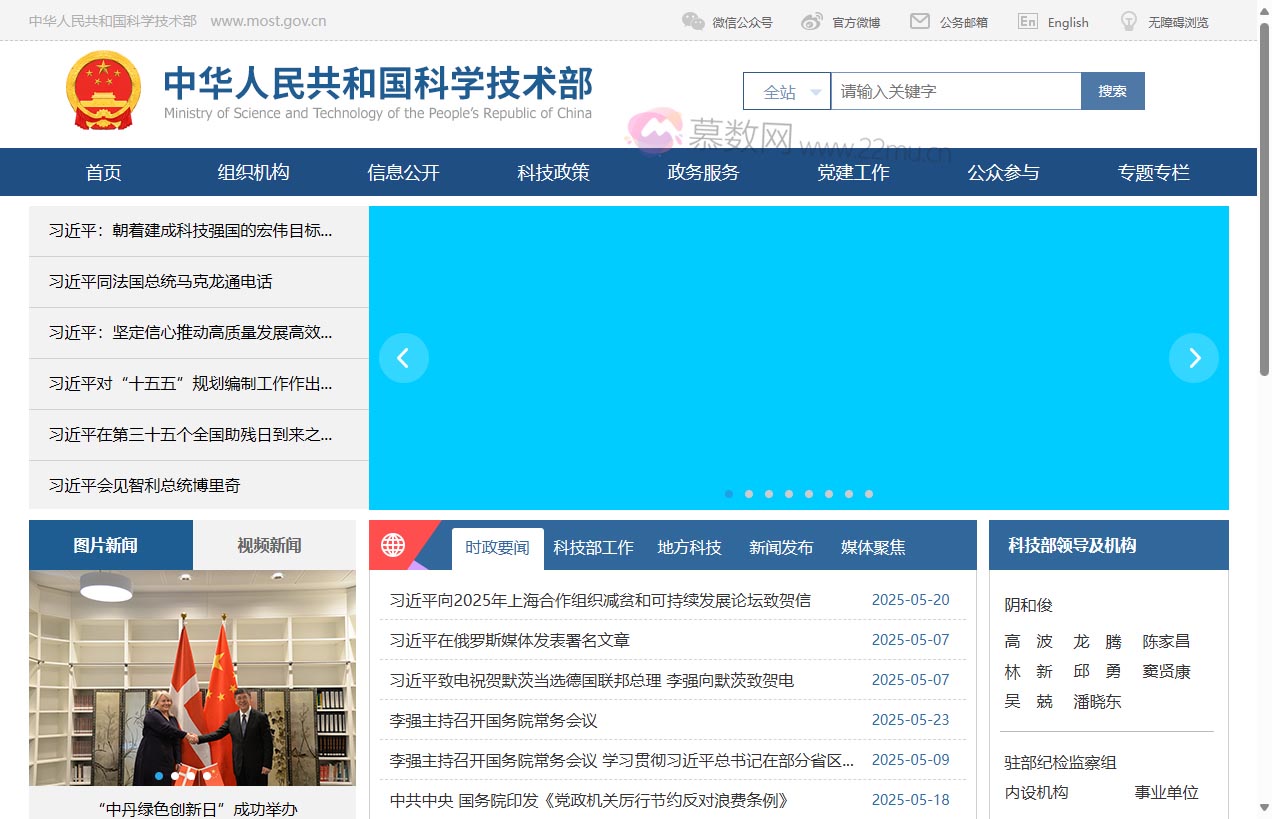Switch to the 科技部工作 news tab
1272x819 pixels.
[x=592, y=547]
